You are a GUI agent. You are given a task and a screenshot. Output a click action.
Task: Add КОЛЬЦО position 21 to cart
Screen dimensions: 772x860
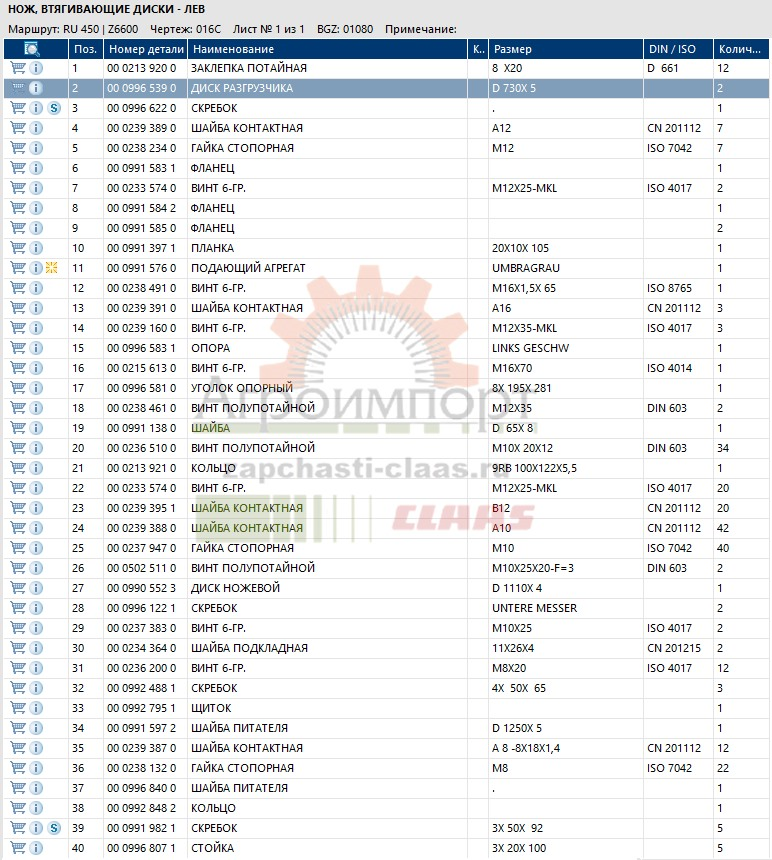click(x=18, y=468)
